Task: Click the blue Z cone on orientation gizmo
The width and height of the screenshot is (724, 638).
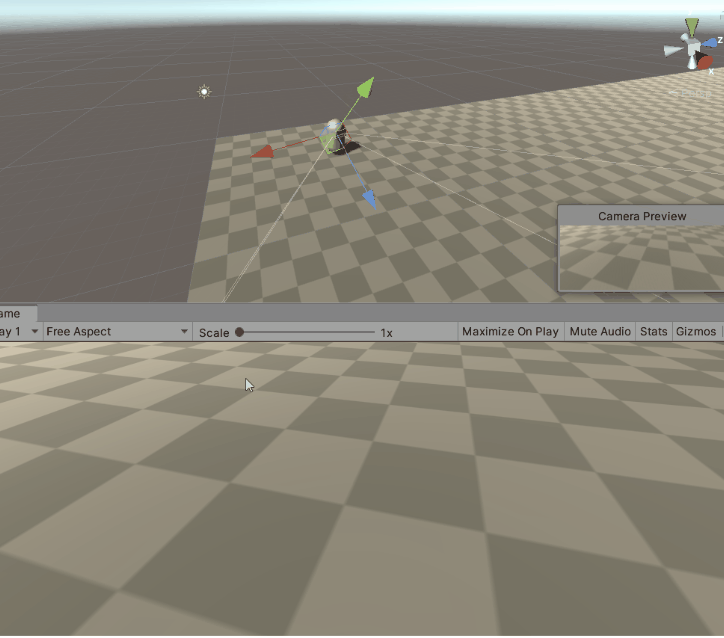Action: 710,43
